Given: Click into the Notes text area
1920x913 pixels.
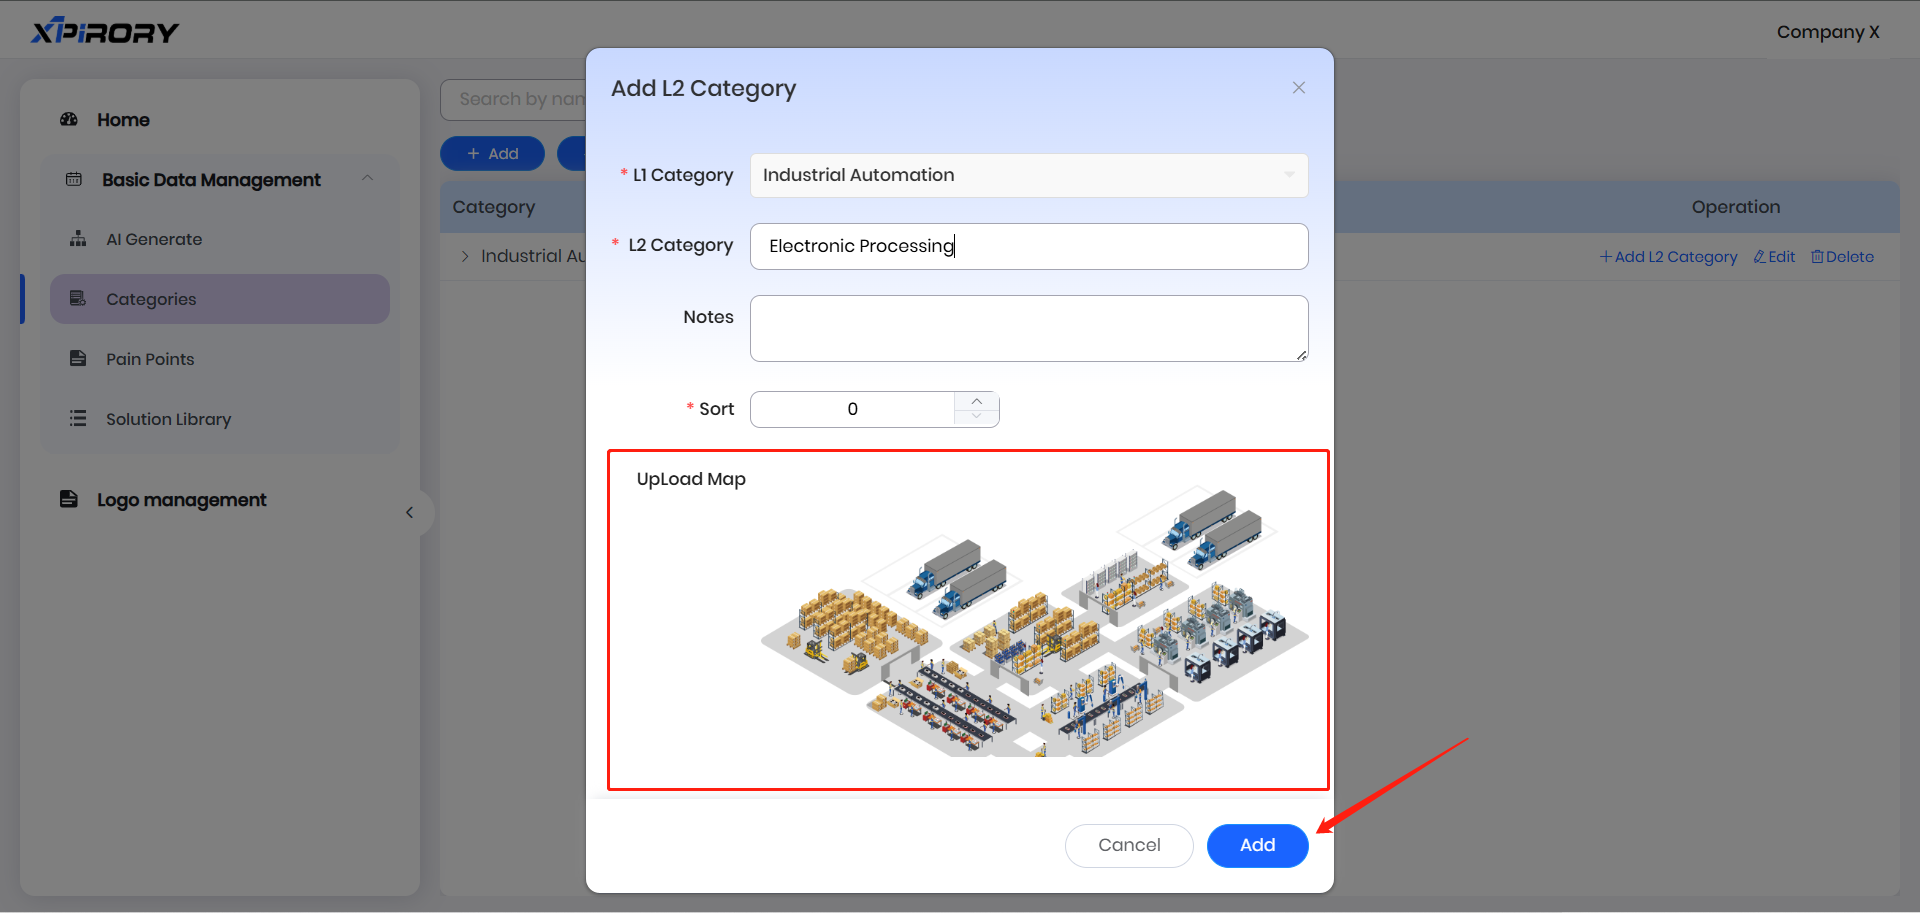Looking at the screenshot, I should click(1028, 328).
